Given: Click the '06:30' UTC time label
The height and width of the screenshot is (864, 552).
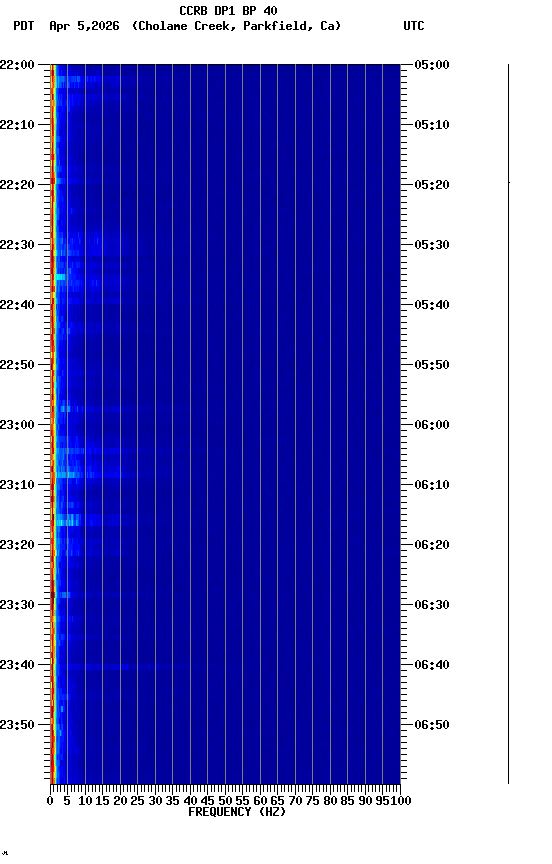Looking at the screenshot, I should (x=432, y=606).
